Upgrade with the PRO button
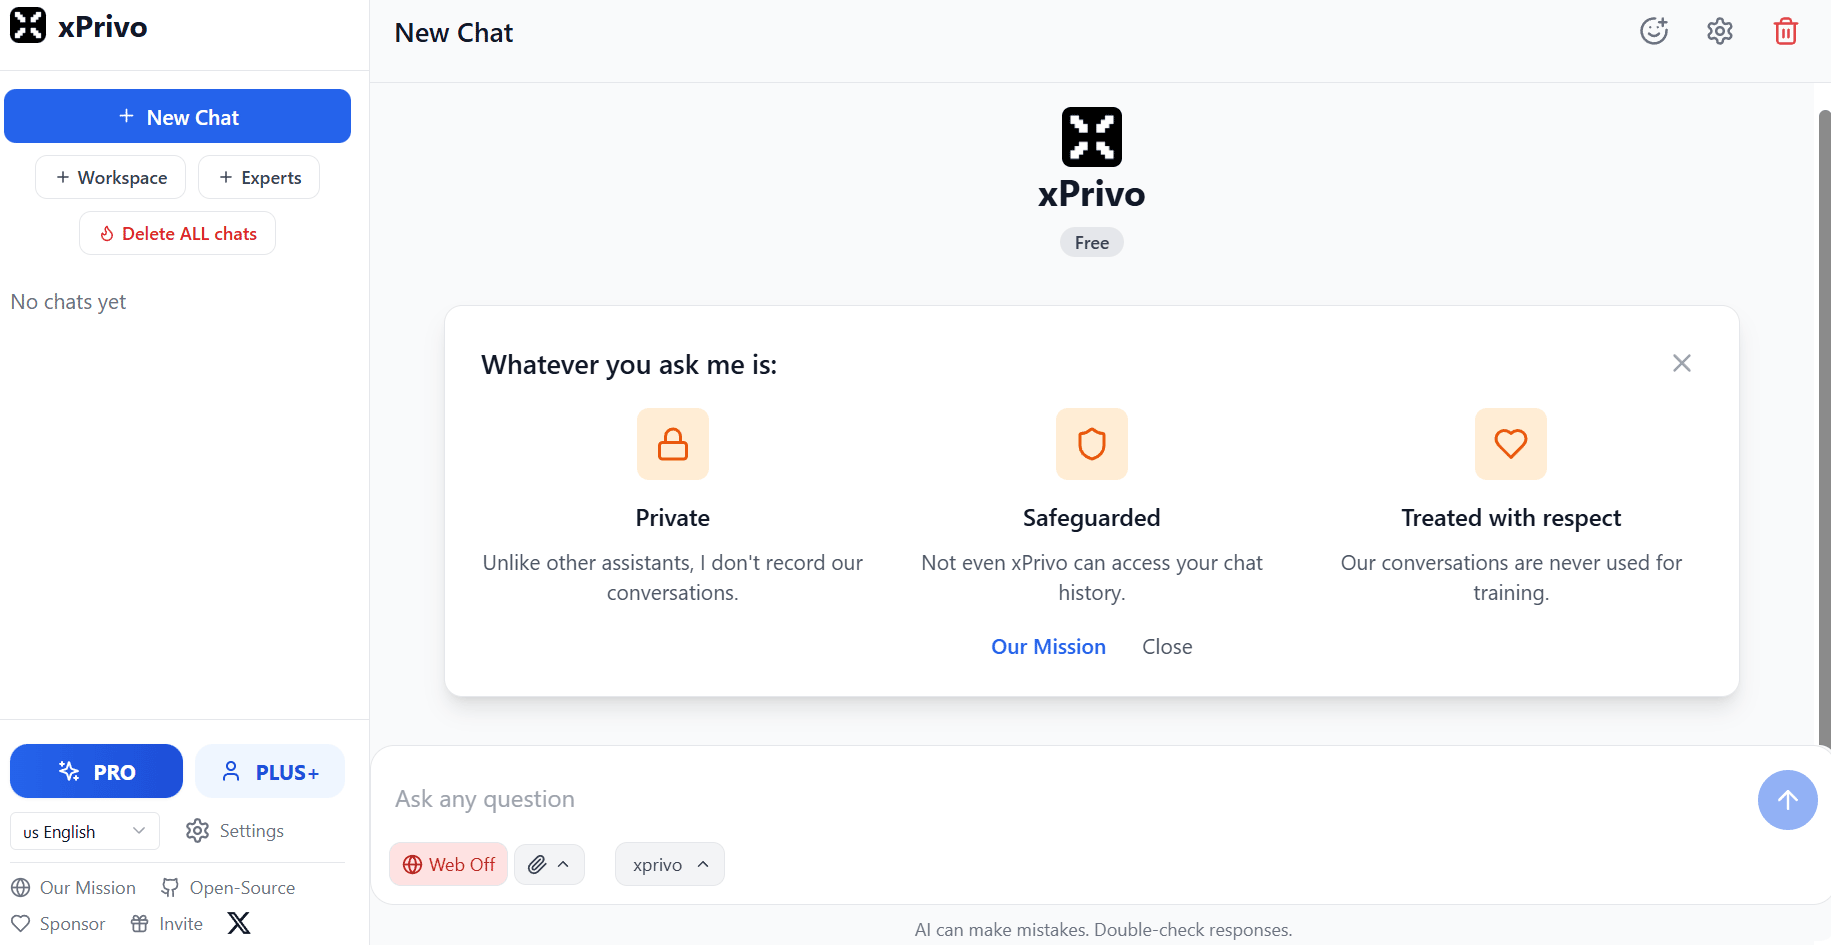 97,772
